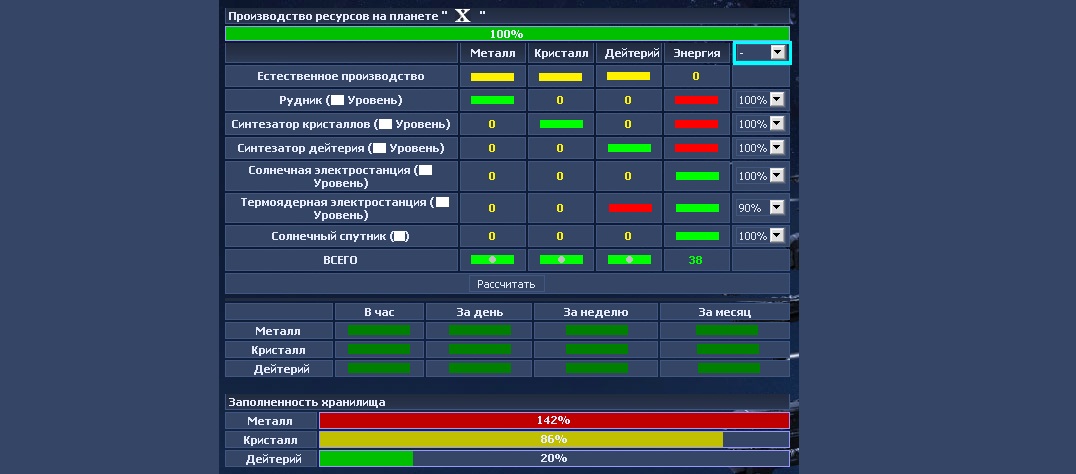Click the ВСЕГО row label
The image size is (1076, 474).
click(x=340, y=260)
